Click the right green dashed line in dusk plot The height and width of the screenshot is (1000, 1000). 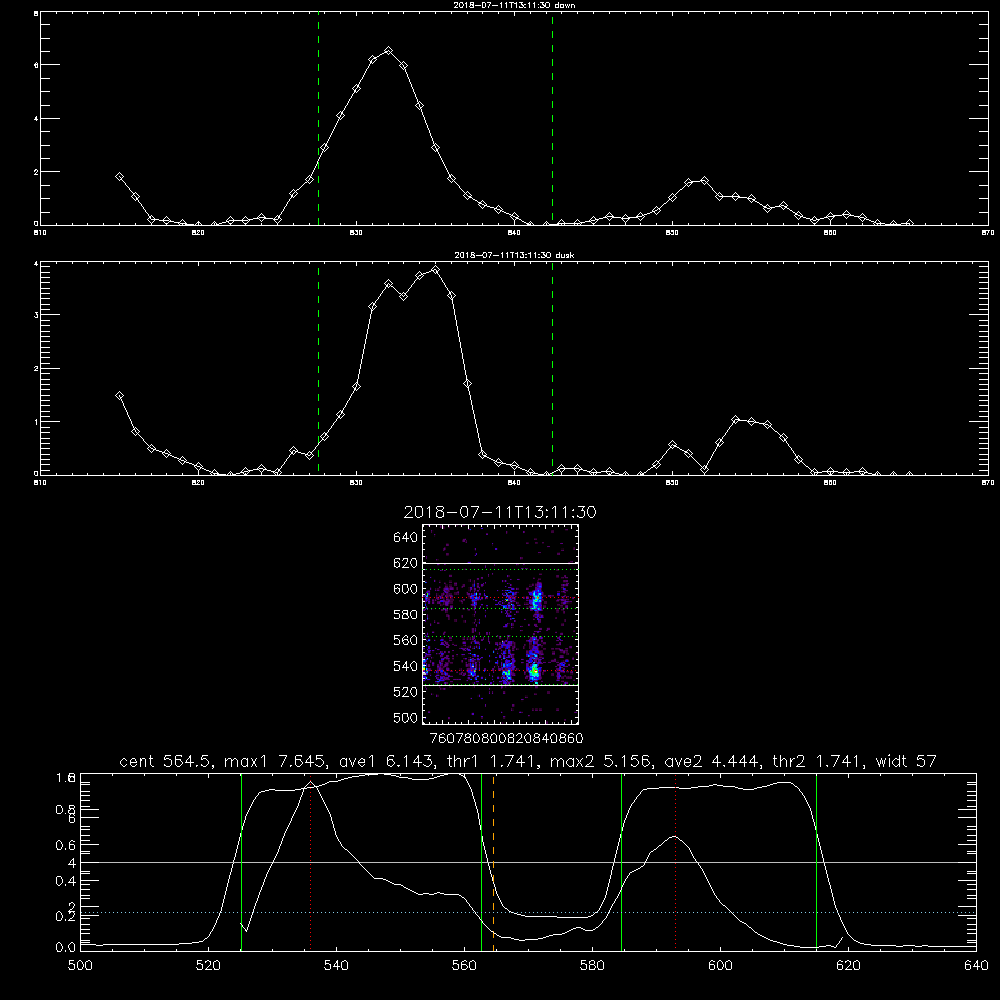coord(552,369)
